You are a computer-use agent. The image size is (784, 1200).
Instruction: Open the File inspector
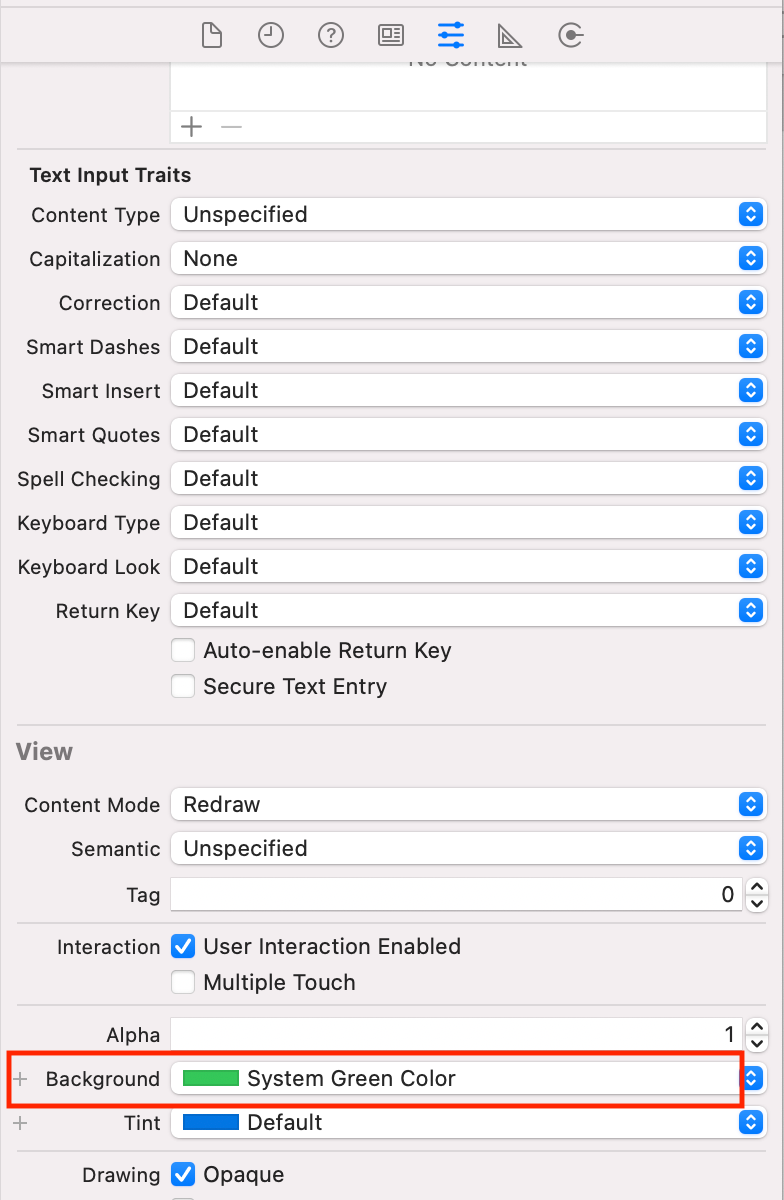pos(211,35)
